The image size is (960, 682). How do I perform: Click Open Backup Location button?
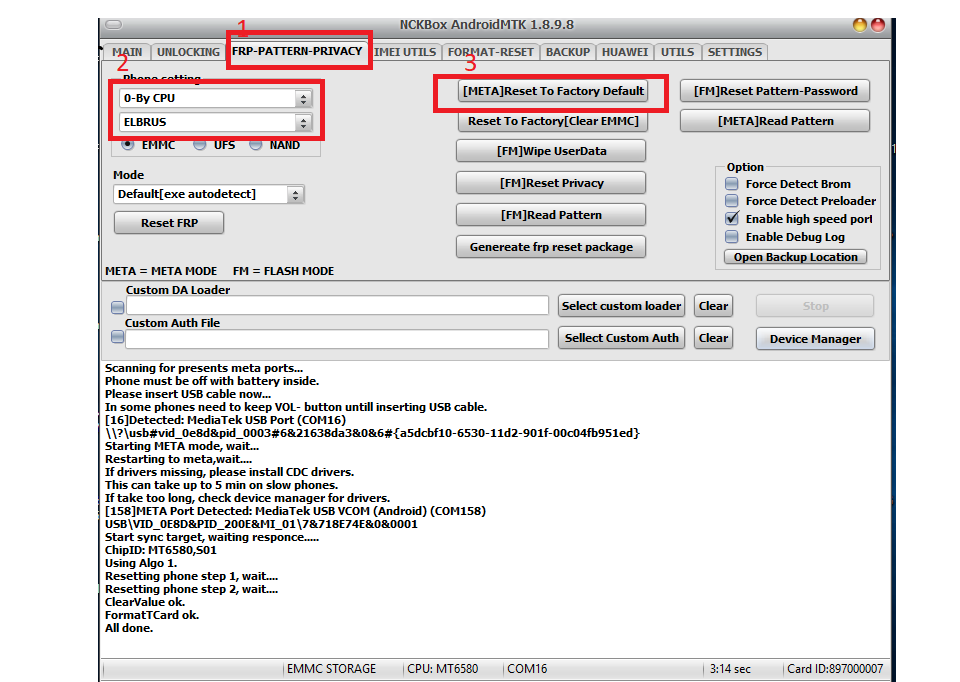[795, 257]
